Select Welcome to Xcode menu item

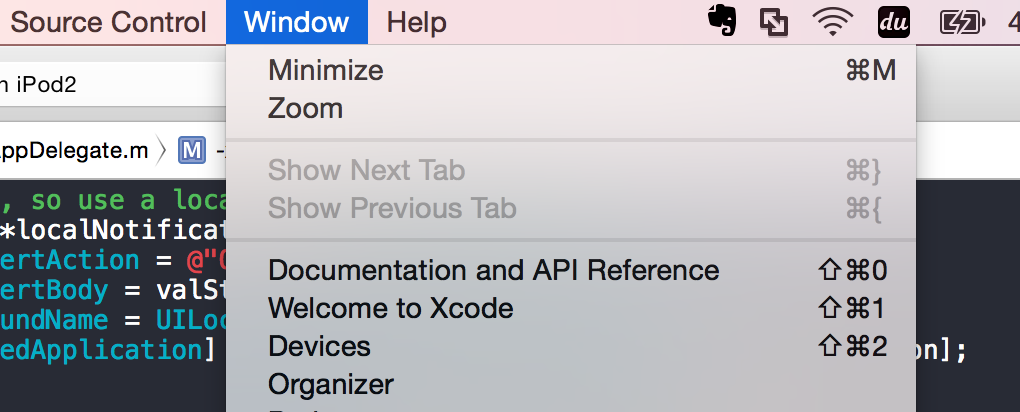571,308
